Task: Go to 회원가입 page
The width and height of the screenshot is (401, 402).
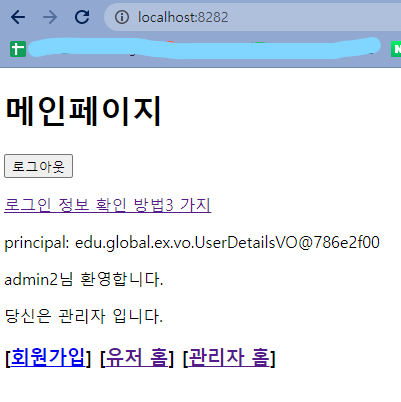Action: point(48,357)
